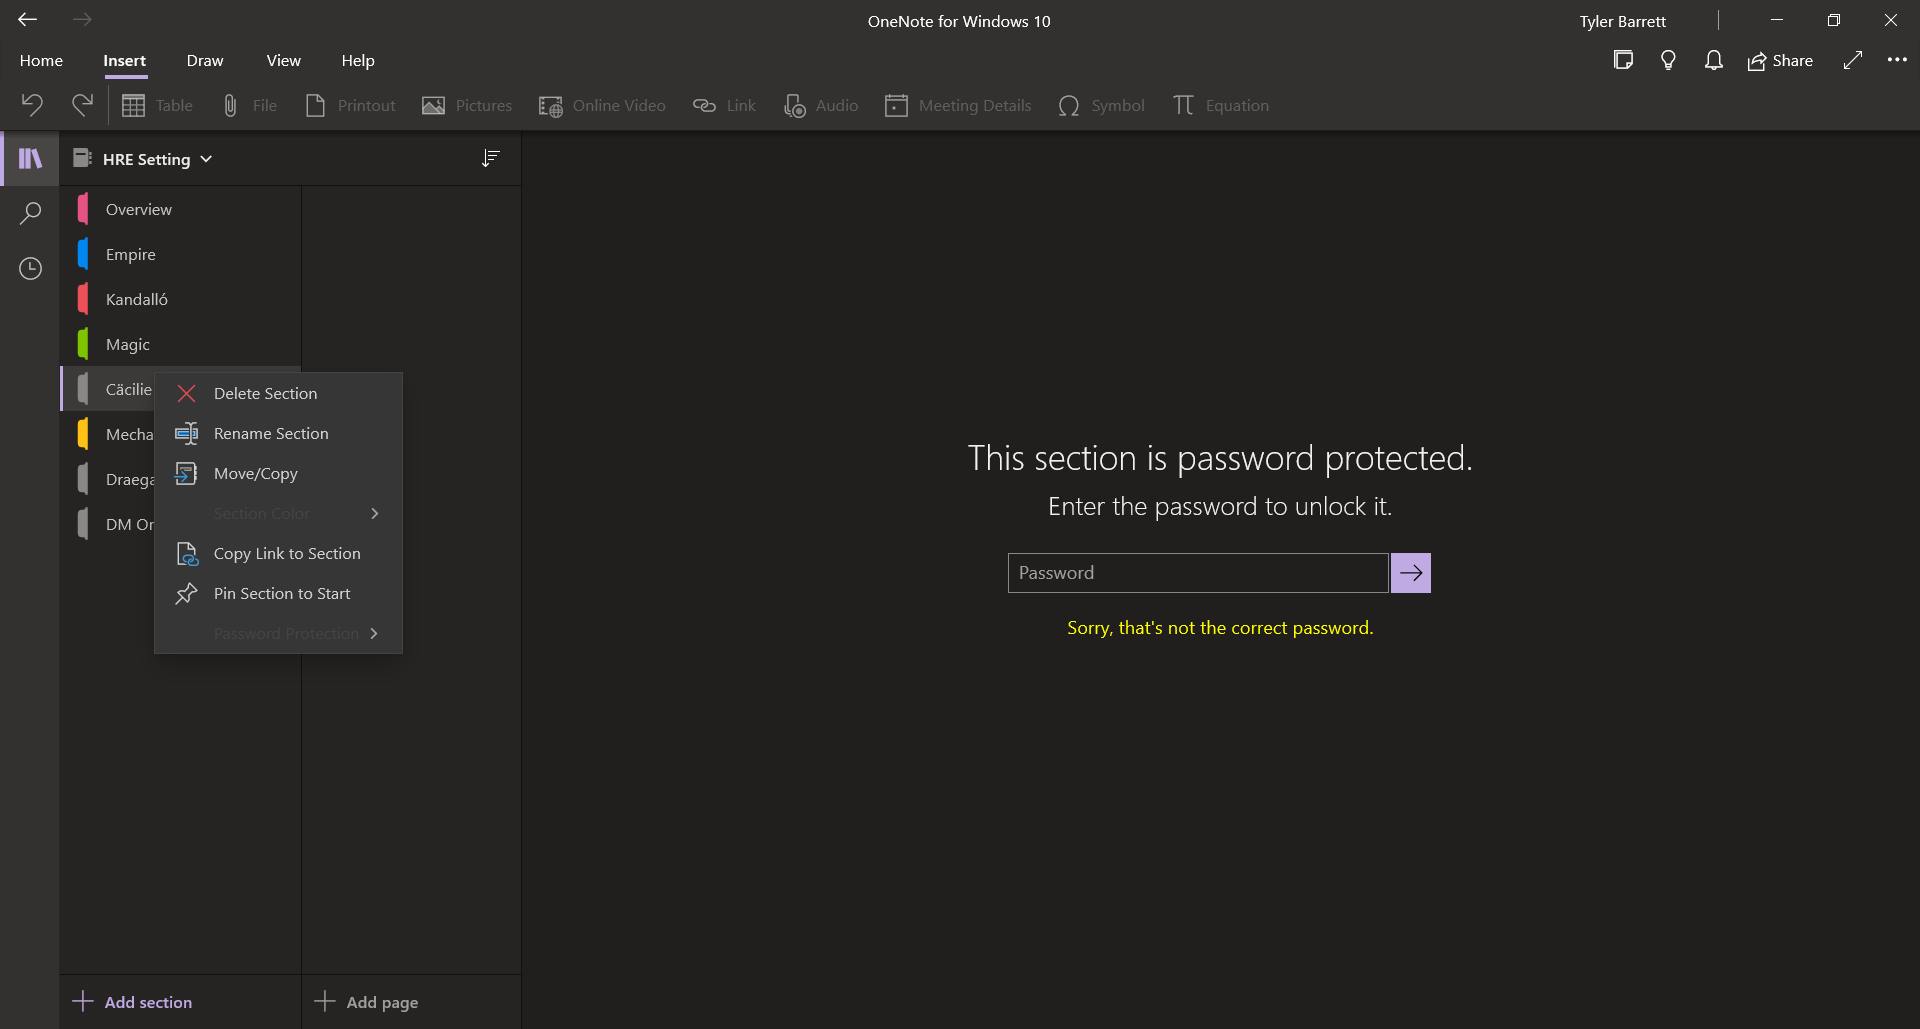1920x1029 pixels.
Task: Share this notebook
Action: click(x=1780, y=61)
